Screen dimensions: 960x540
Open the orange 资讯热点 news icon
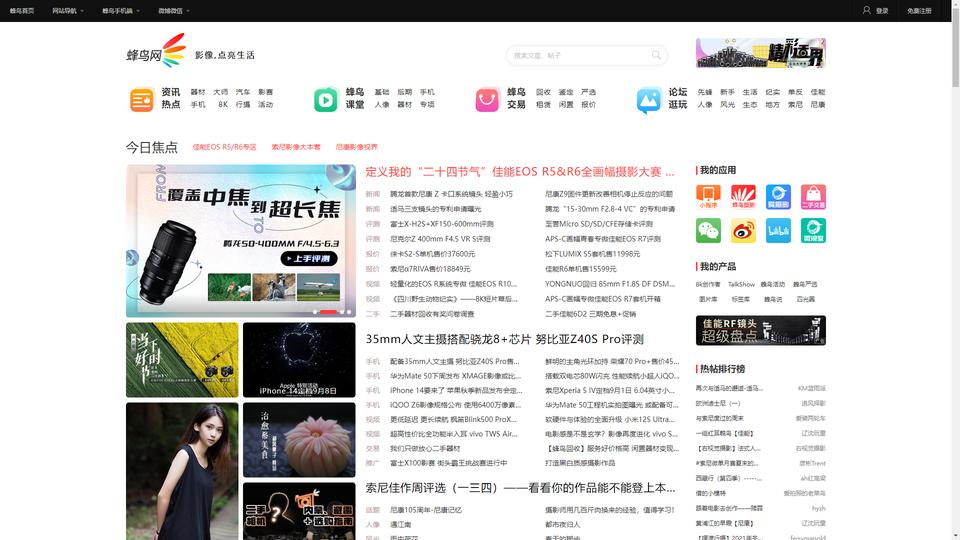pyautogui.click(x=141, y=100)
